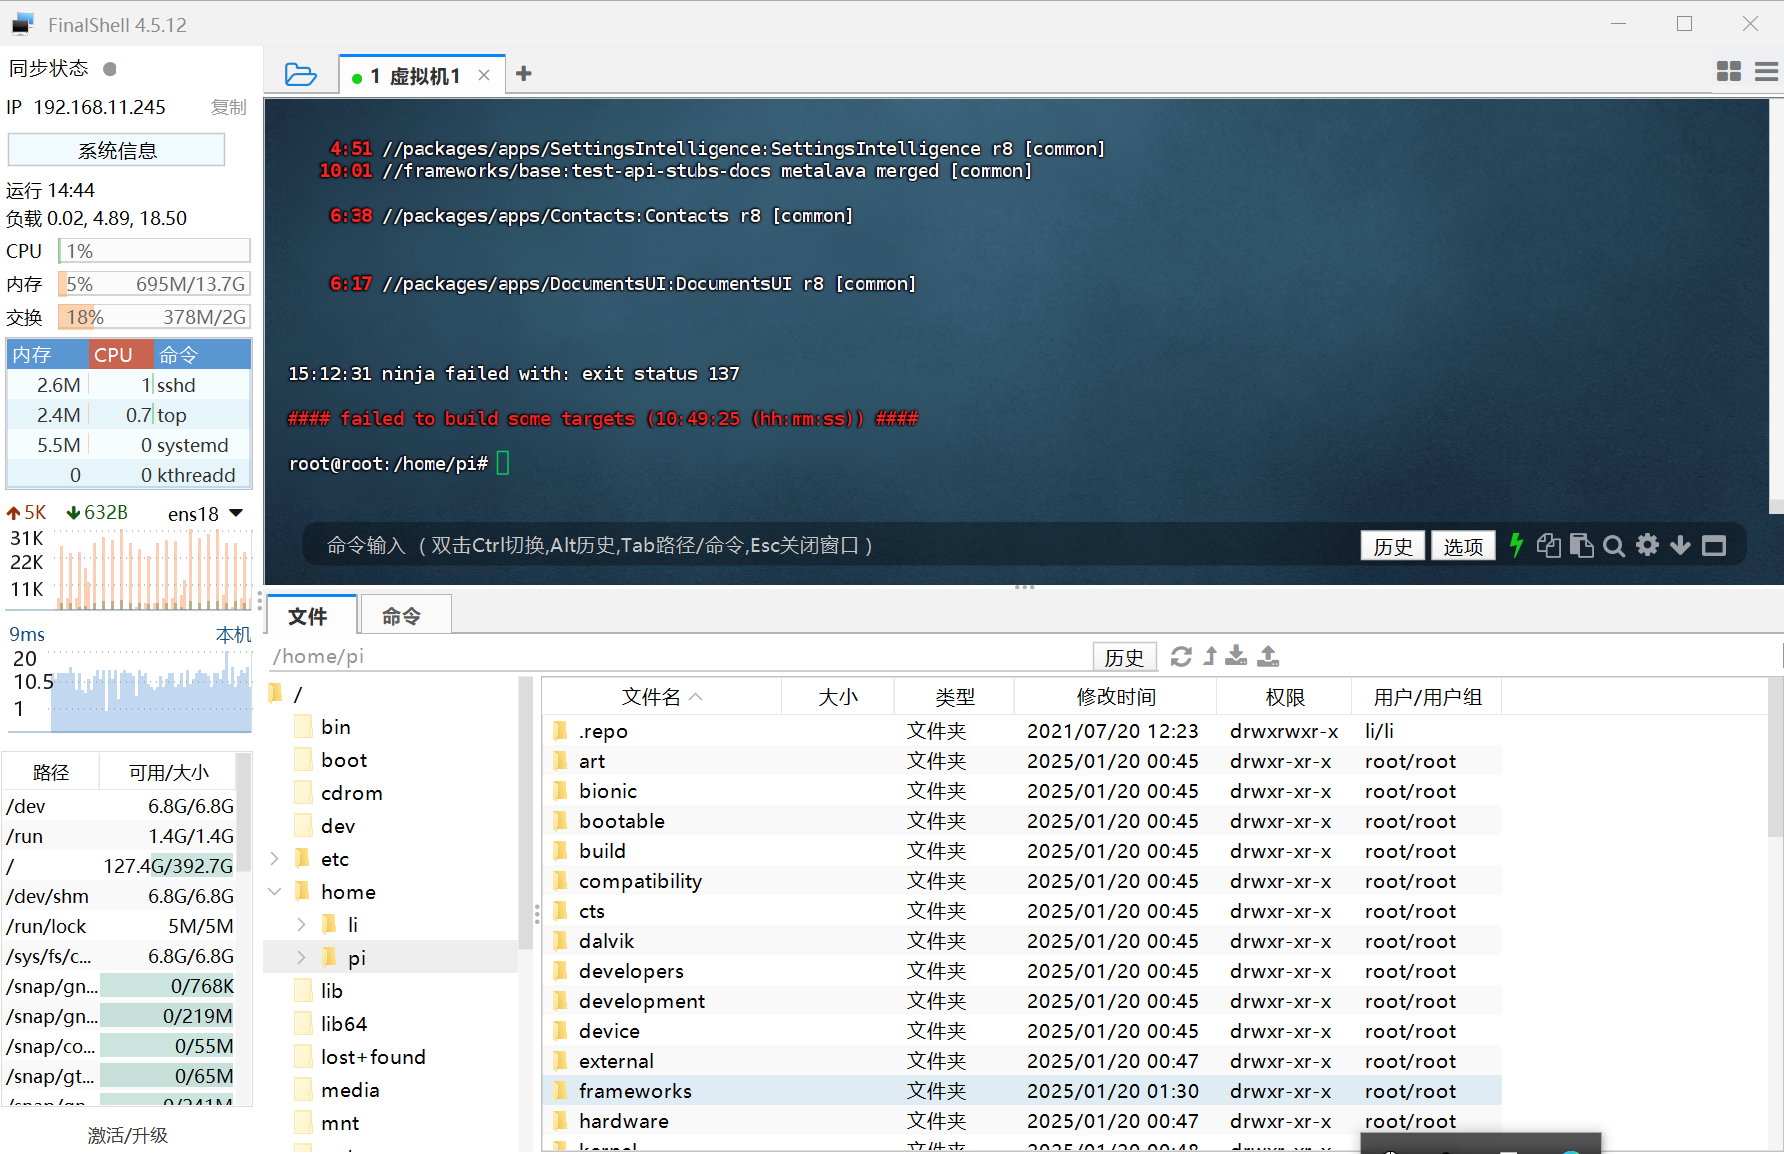Viewport: 1784px width, 1154px height.
Task: Open terminal search with the magnifier icon
Action: (x=1614, y=545)
